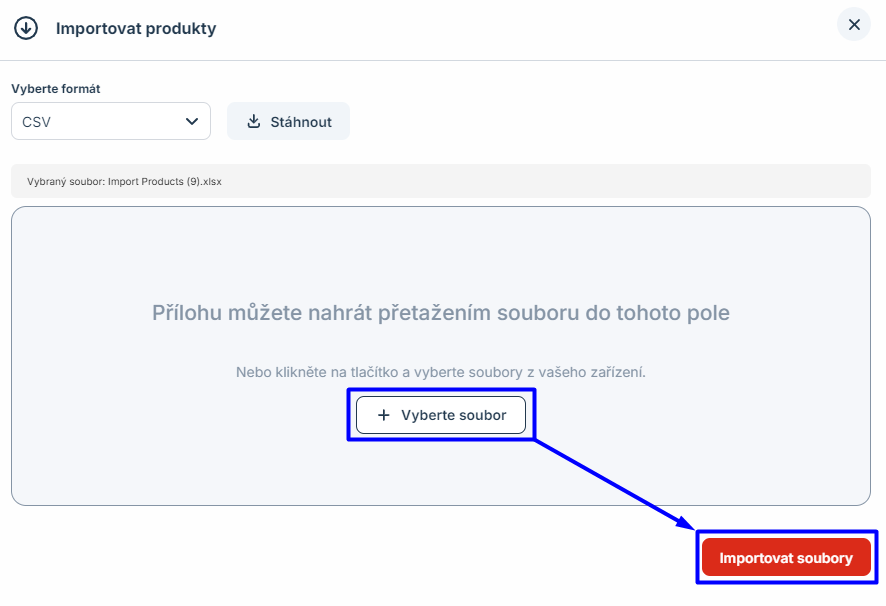Click the circular import arrow header icon
Image resolution: width=886 pixels, height=606 pixels.
25,28
